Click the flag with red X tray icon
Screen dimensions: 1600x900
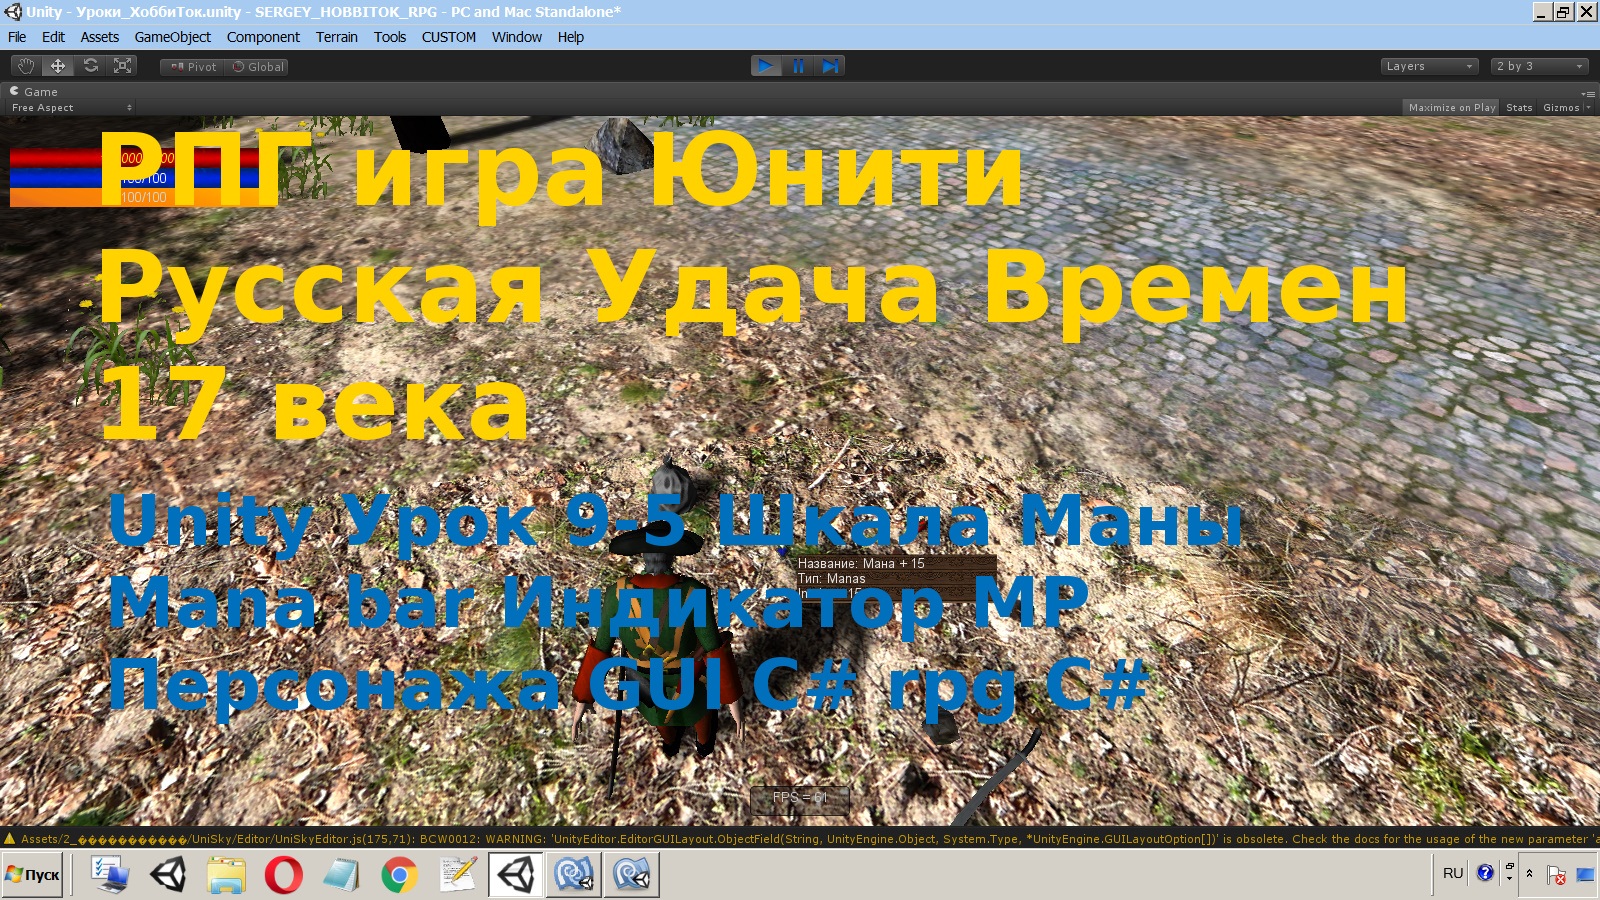pyautogui.click(x=1556, y=875)
